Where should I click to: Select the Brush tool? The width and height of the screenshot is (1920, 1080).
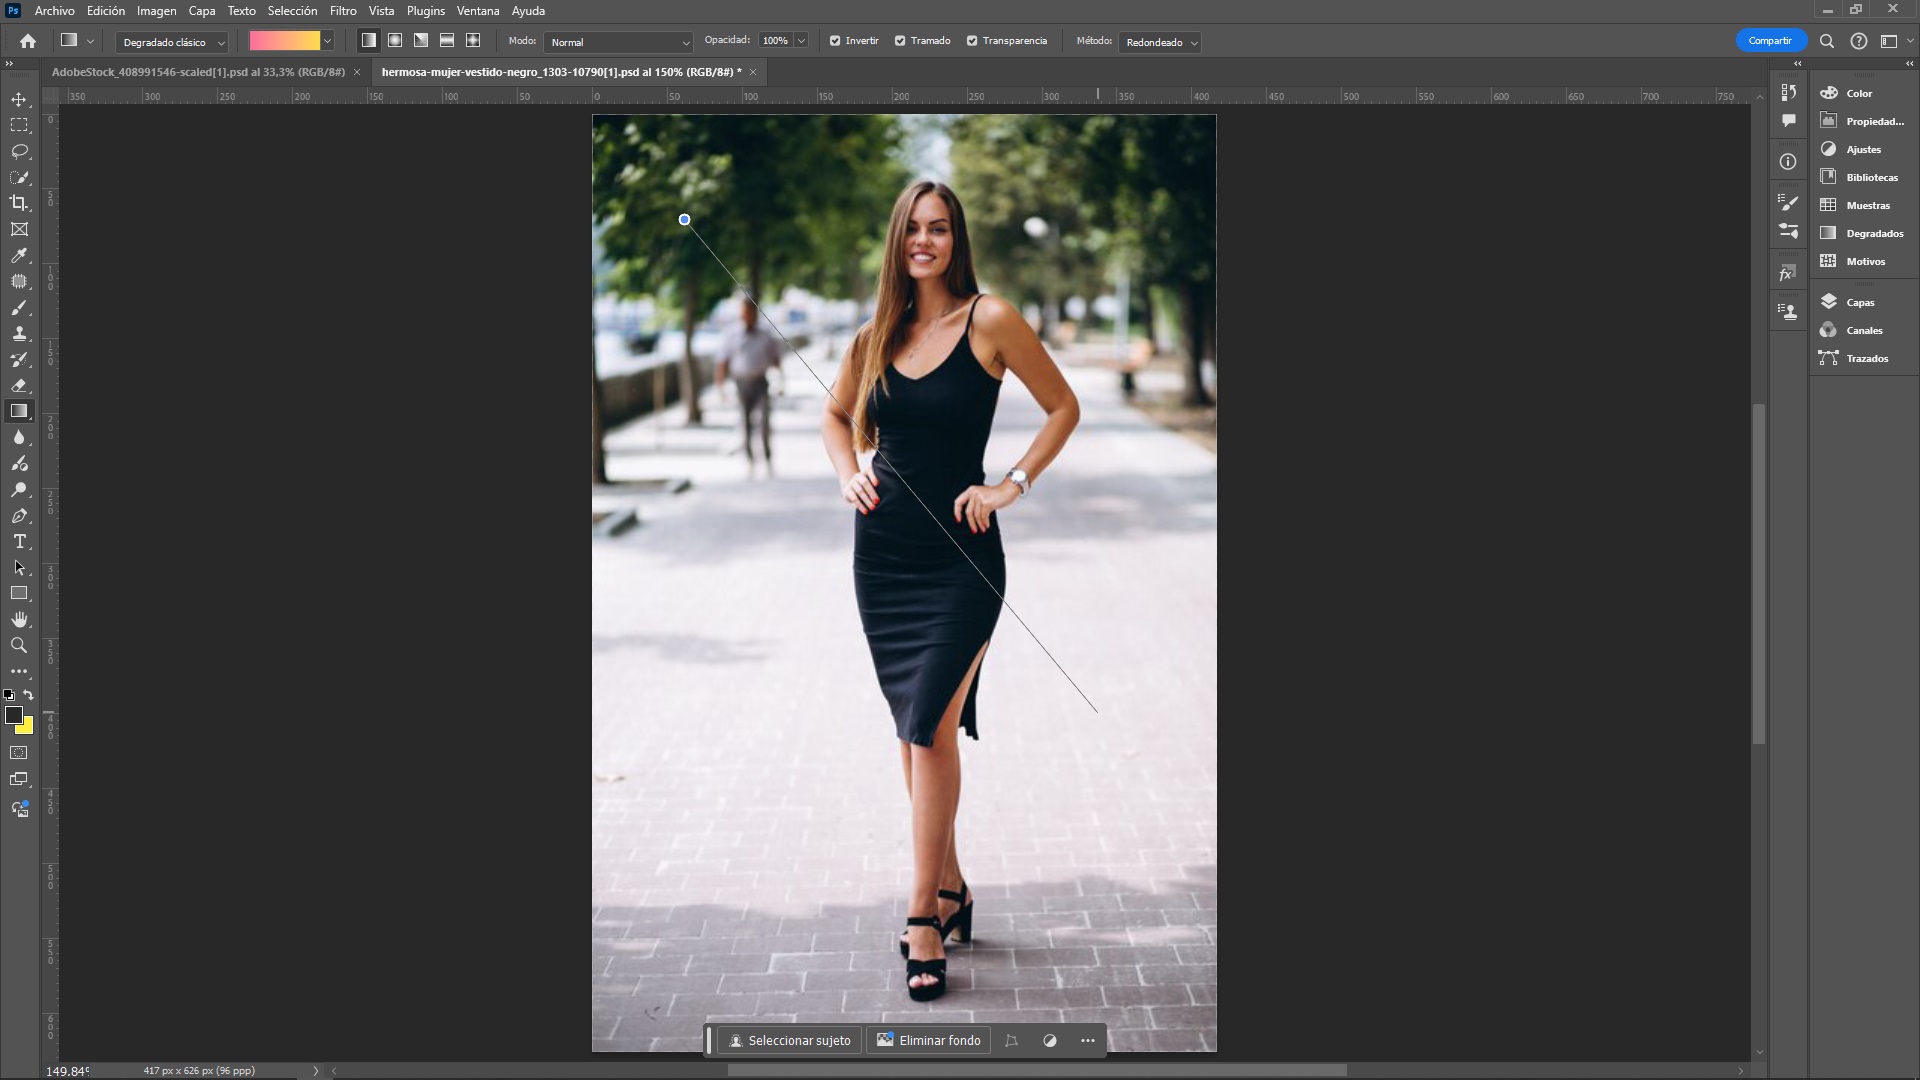click(x=19, y=308)
